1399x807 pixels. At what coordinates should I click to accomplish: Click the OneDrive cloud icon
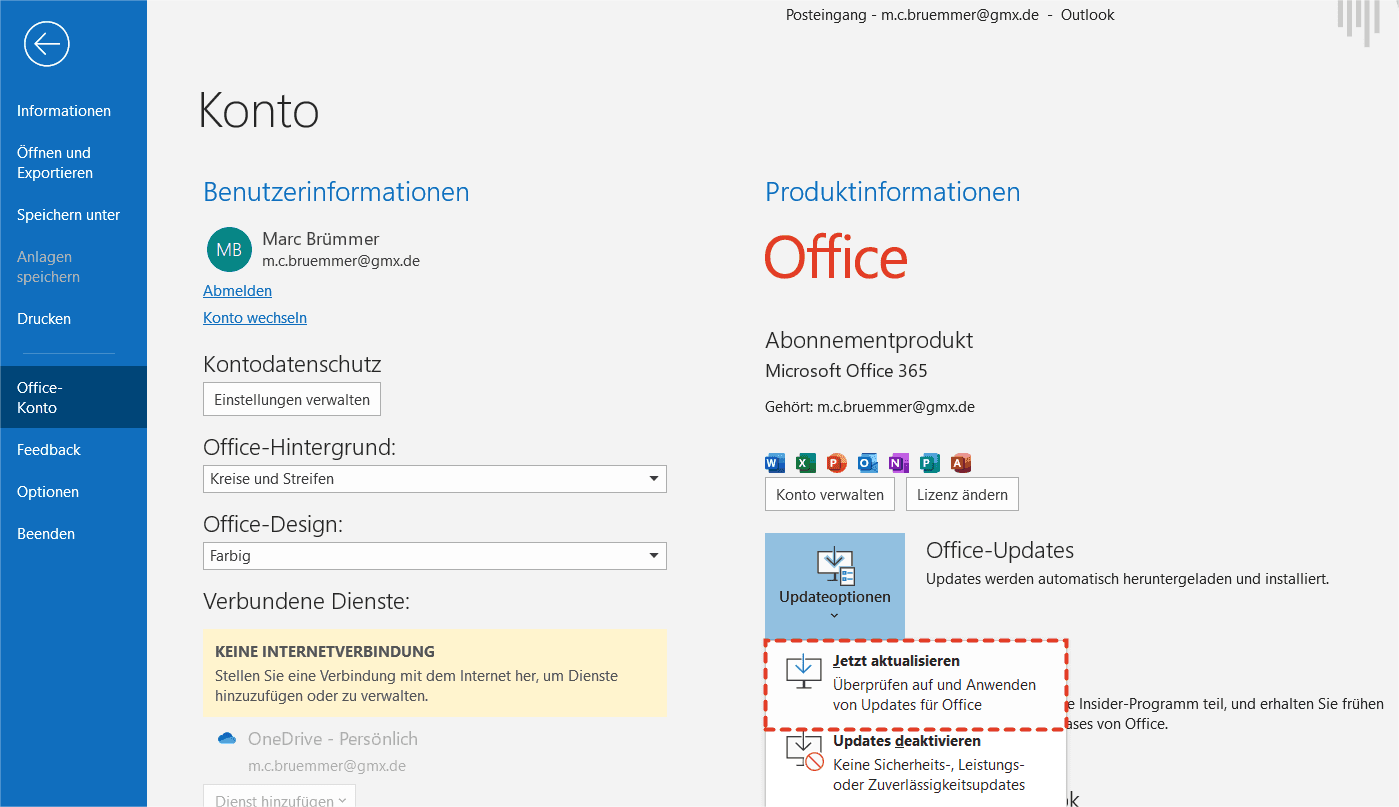tap(227, 739)
